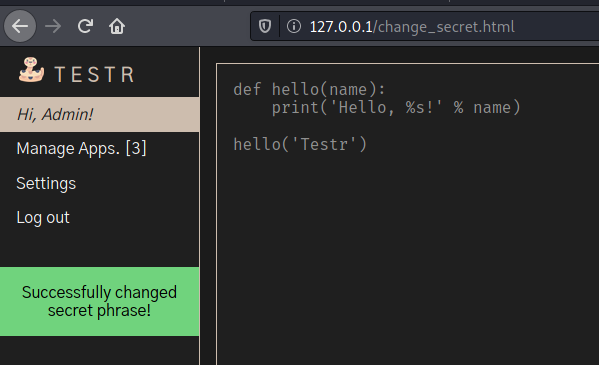Place cursor on the hello('Testr') call line

coord(300,144)
